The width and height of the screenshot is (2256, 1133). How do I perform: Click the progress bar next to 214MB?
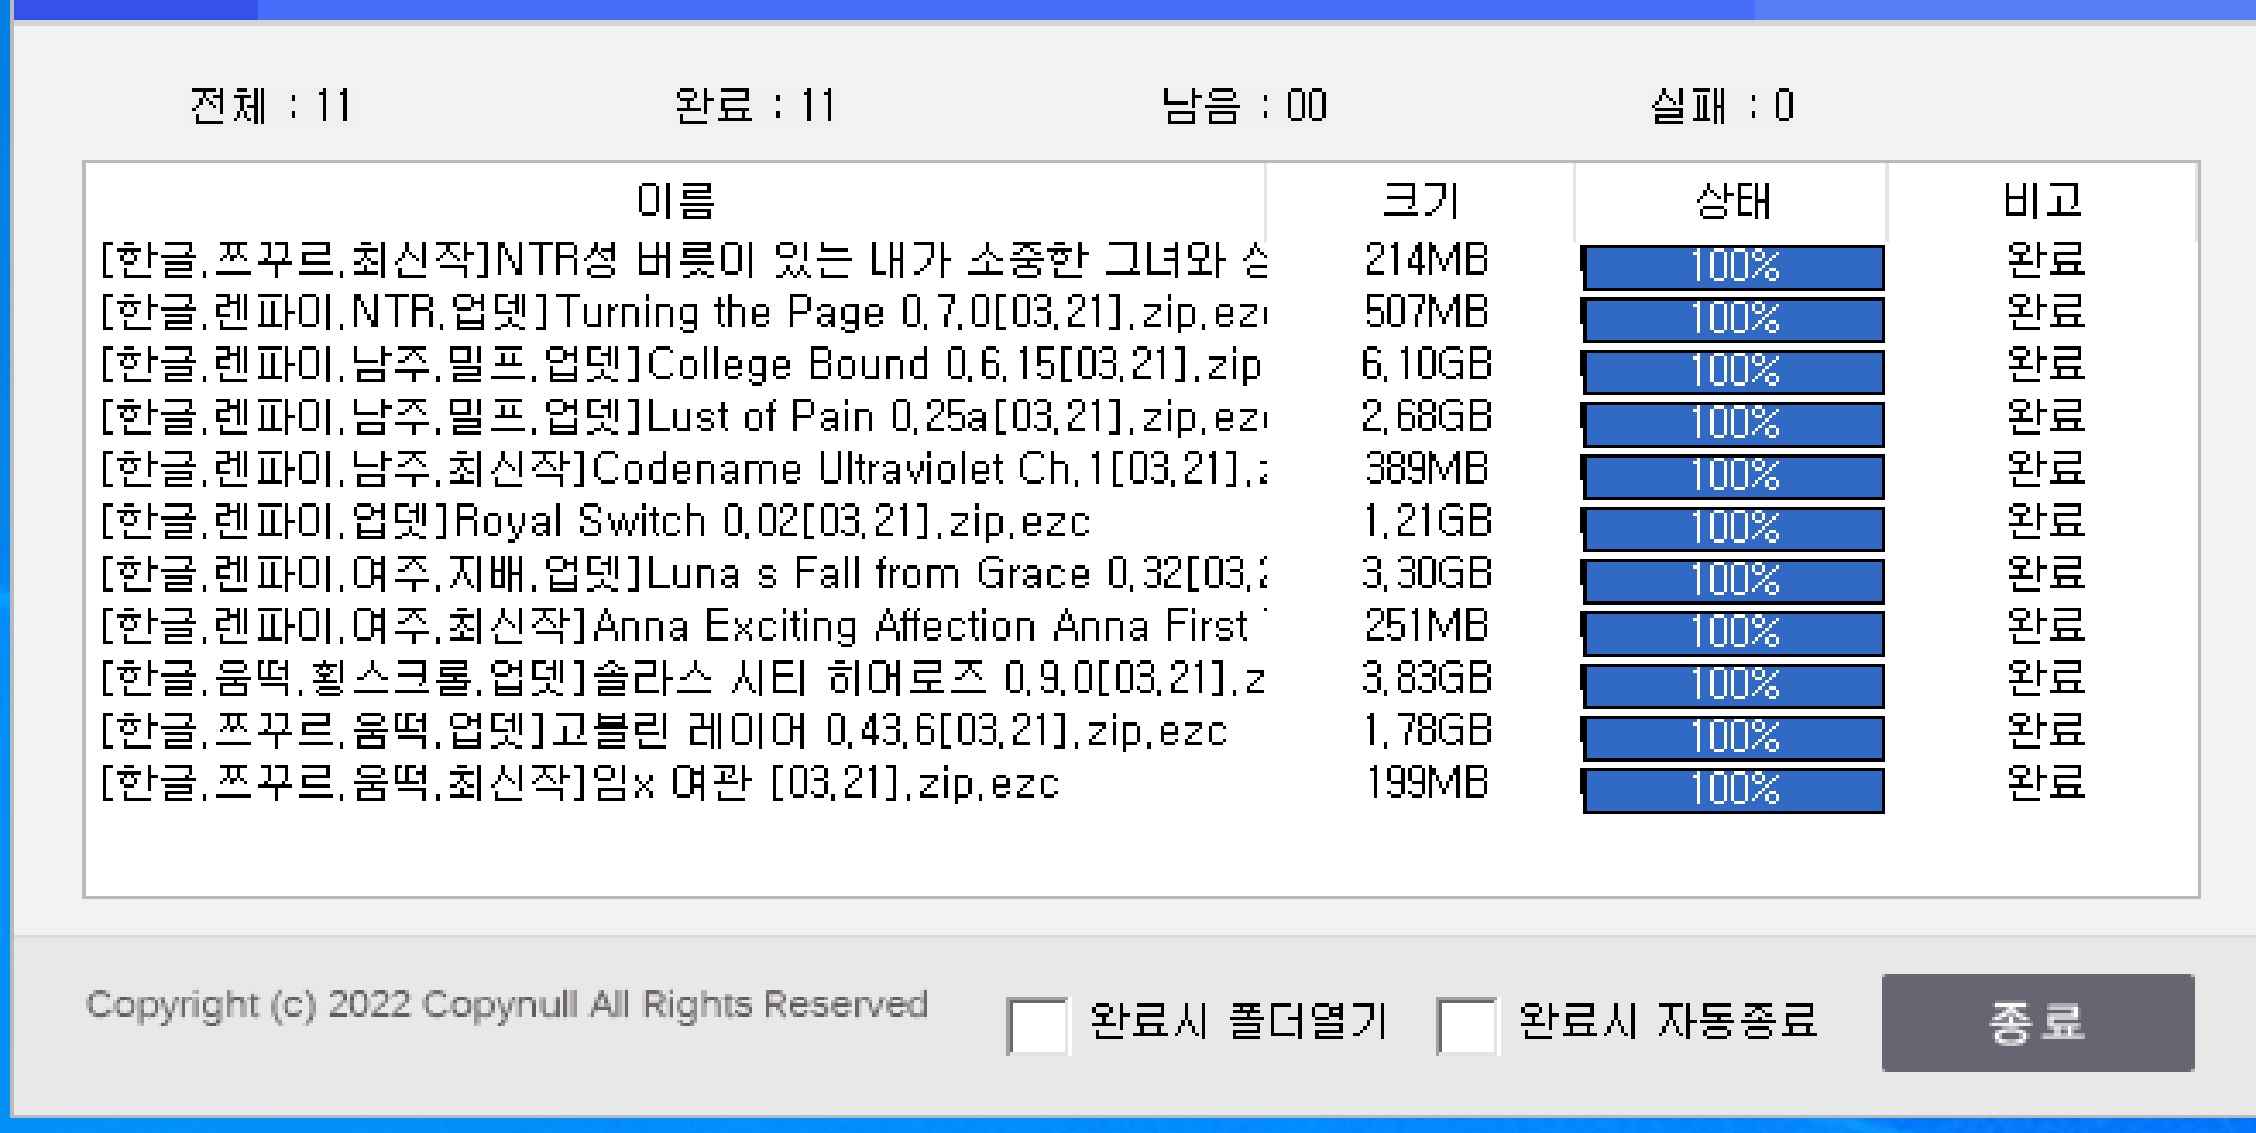(x=1733, y=266)
